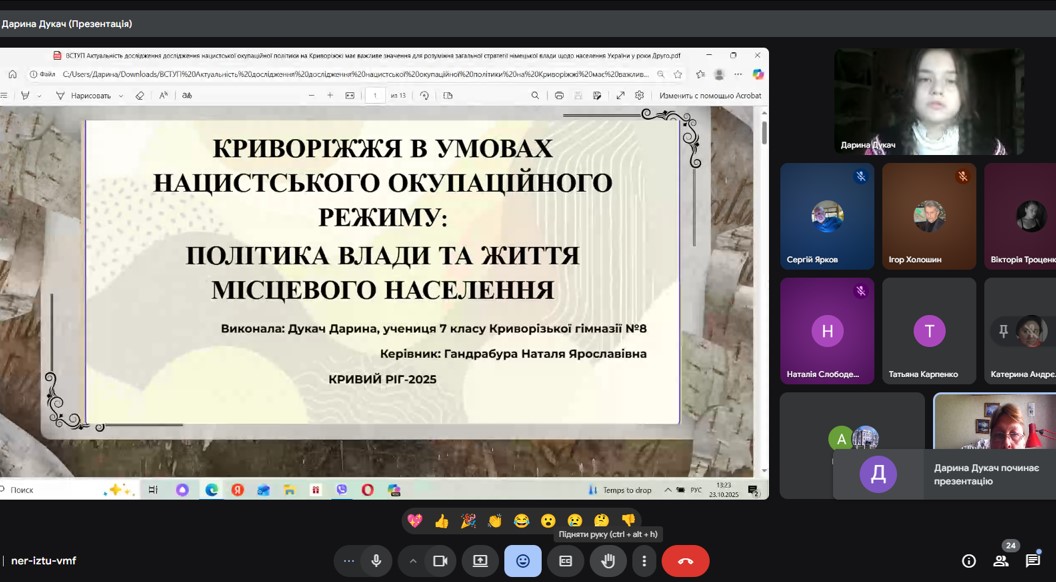Select Сергій Ярков participant tile
This screenshot has height=582, width=1056.
pos(827,216)
